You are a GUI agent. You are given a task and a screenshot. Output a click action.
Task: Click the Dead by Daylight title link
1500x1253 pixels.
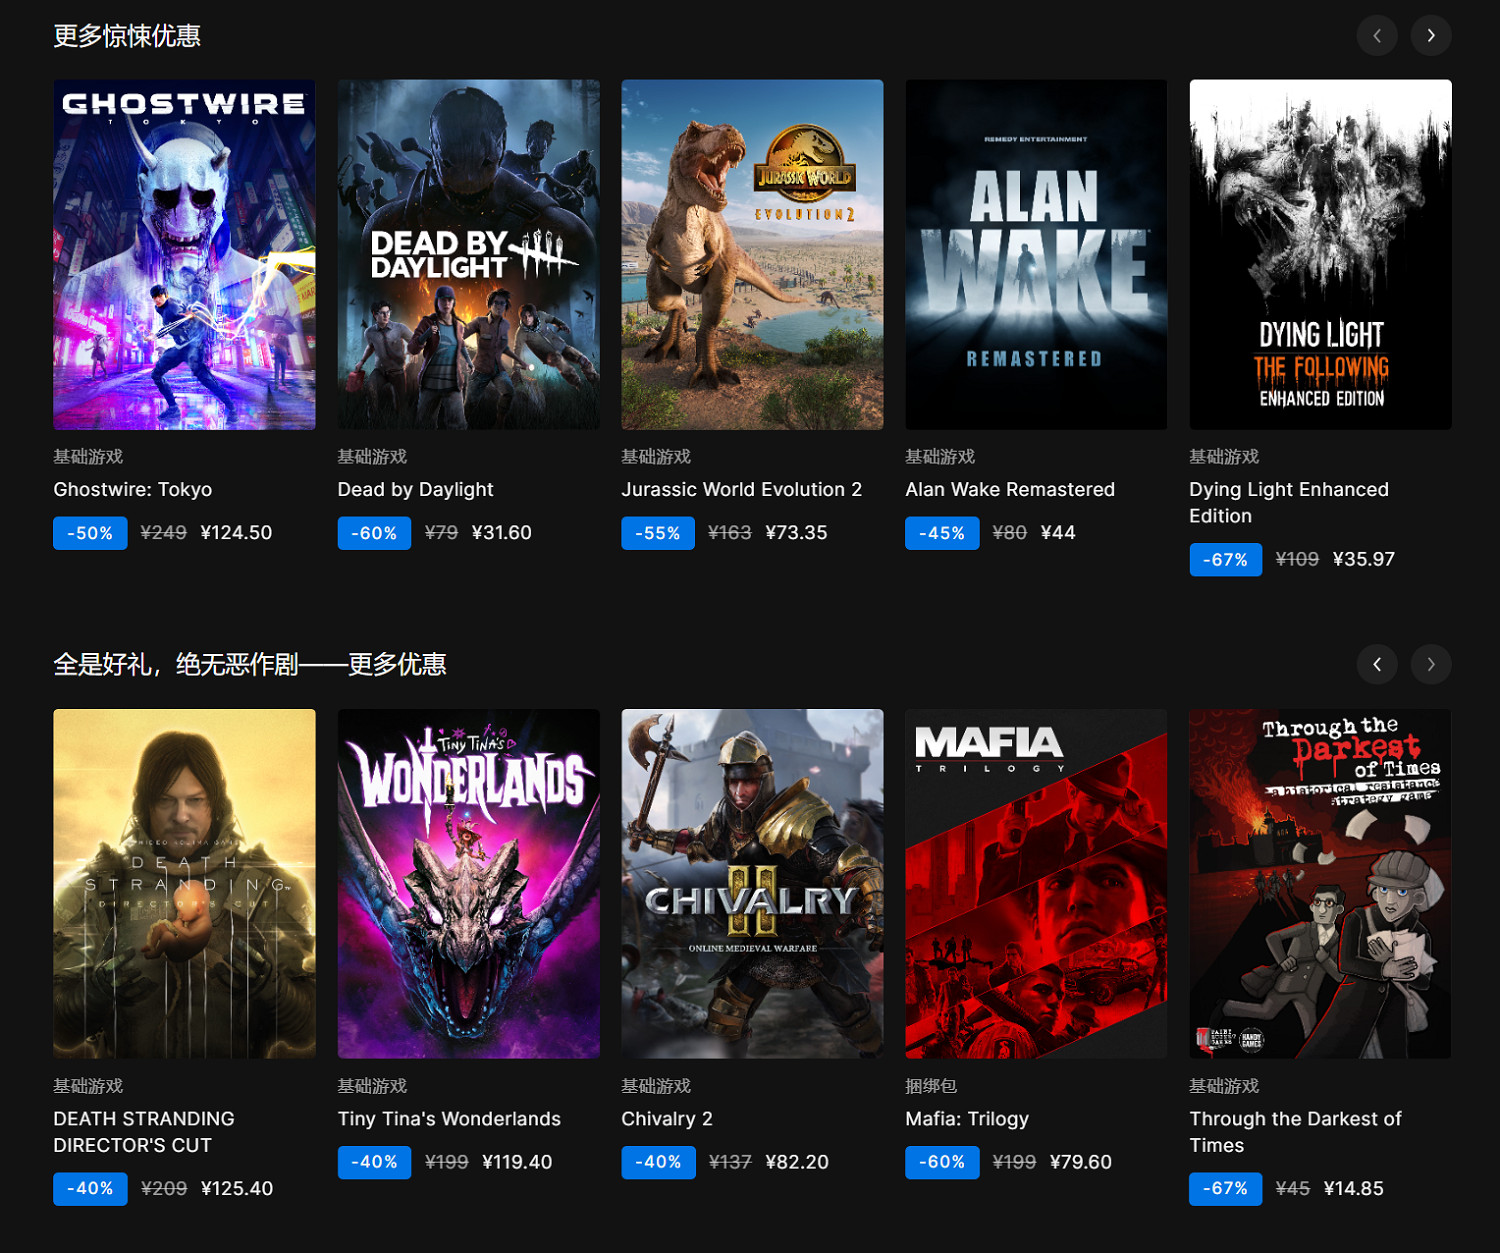click(x=415, y=490)
